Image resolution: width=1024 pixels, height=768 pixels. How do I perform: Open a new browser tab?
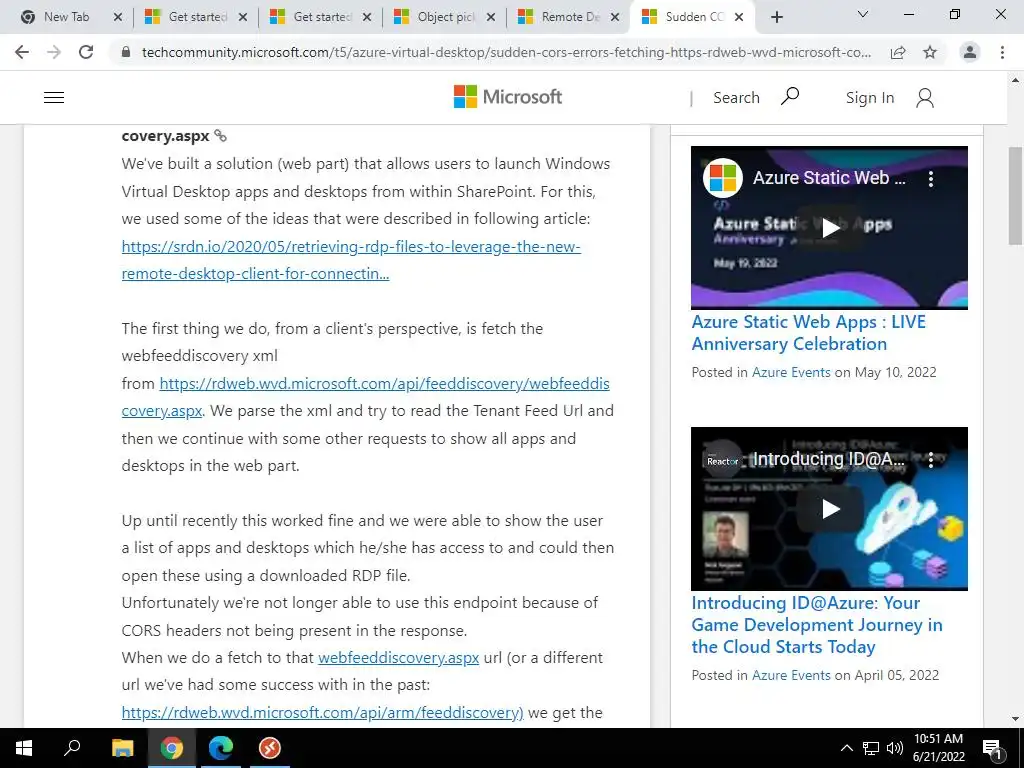[776, 17]
